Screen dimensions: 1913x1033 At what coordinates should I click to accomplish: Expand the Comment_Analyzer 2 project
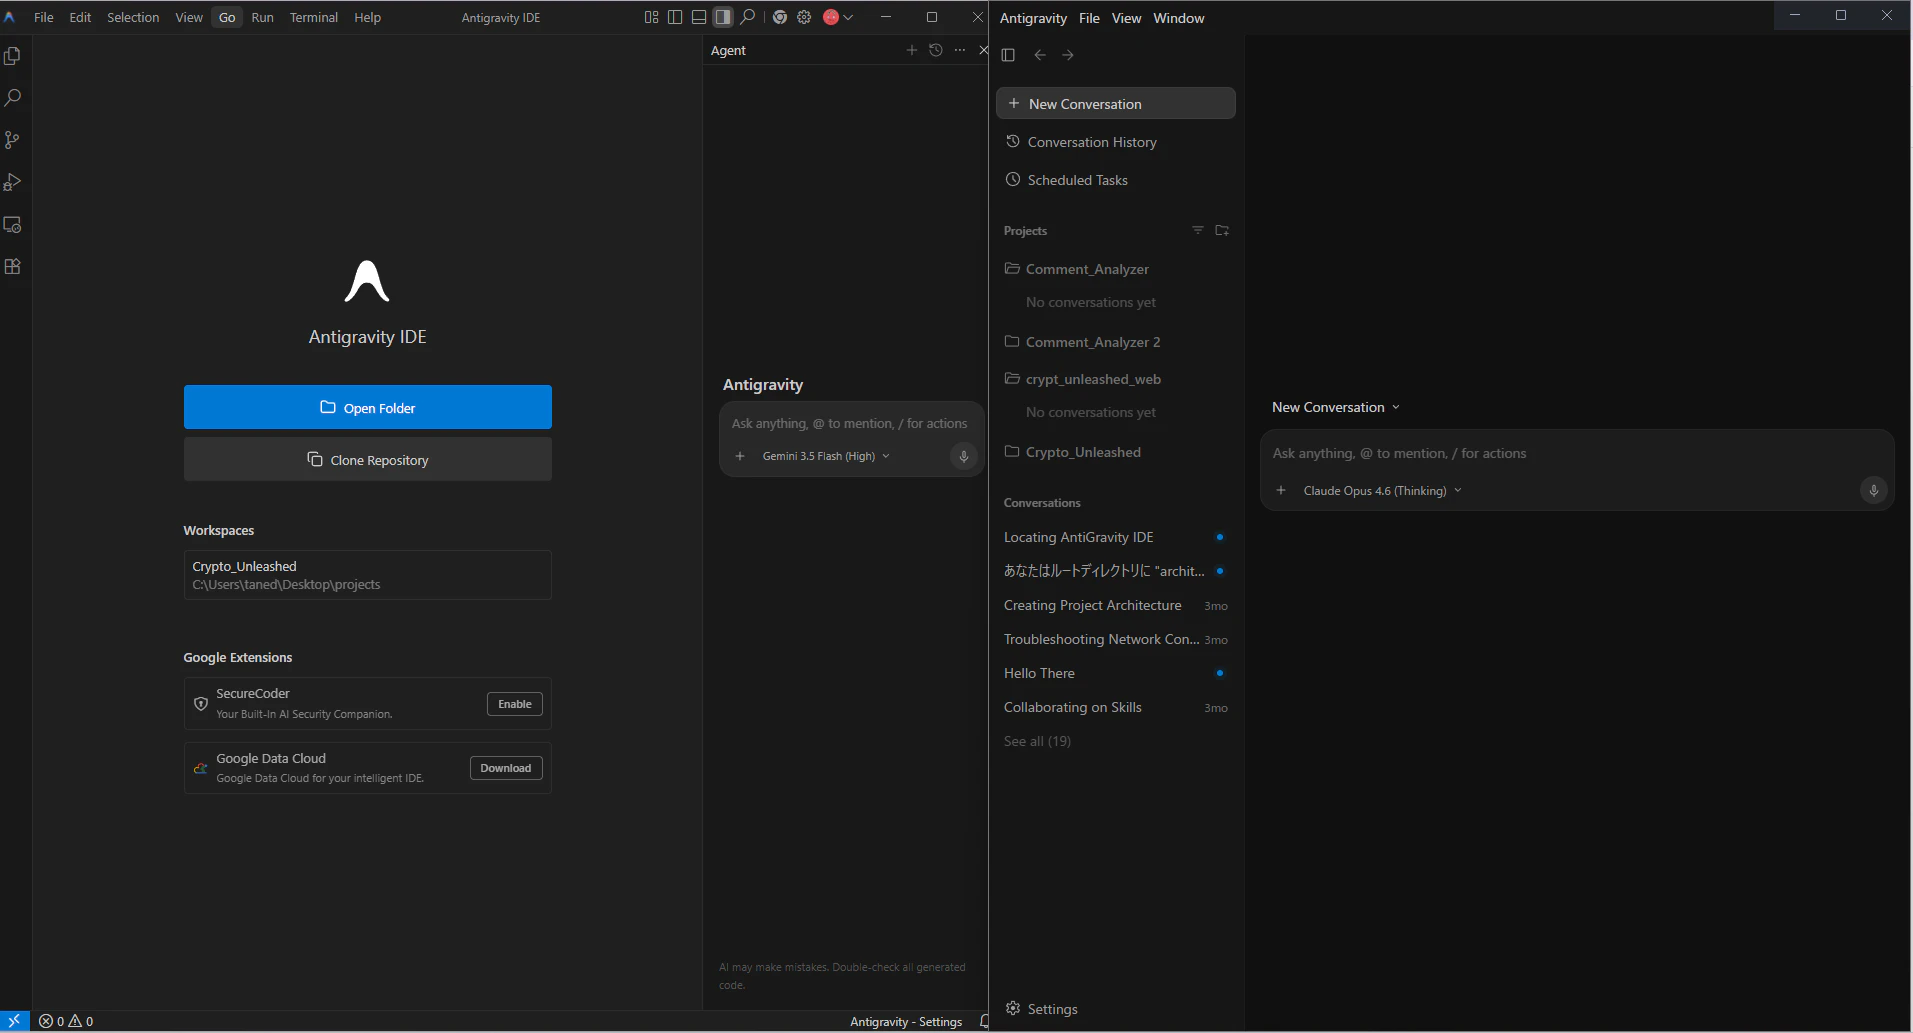click(1116, 342)
